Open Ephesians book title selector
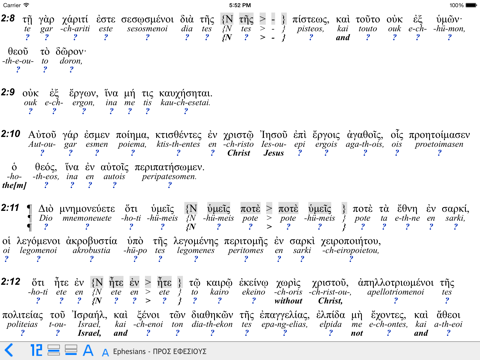 click(x=160, y=351)
